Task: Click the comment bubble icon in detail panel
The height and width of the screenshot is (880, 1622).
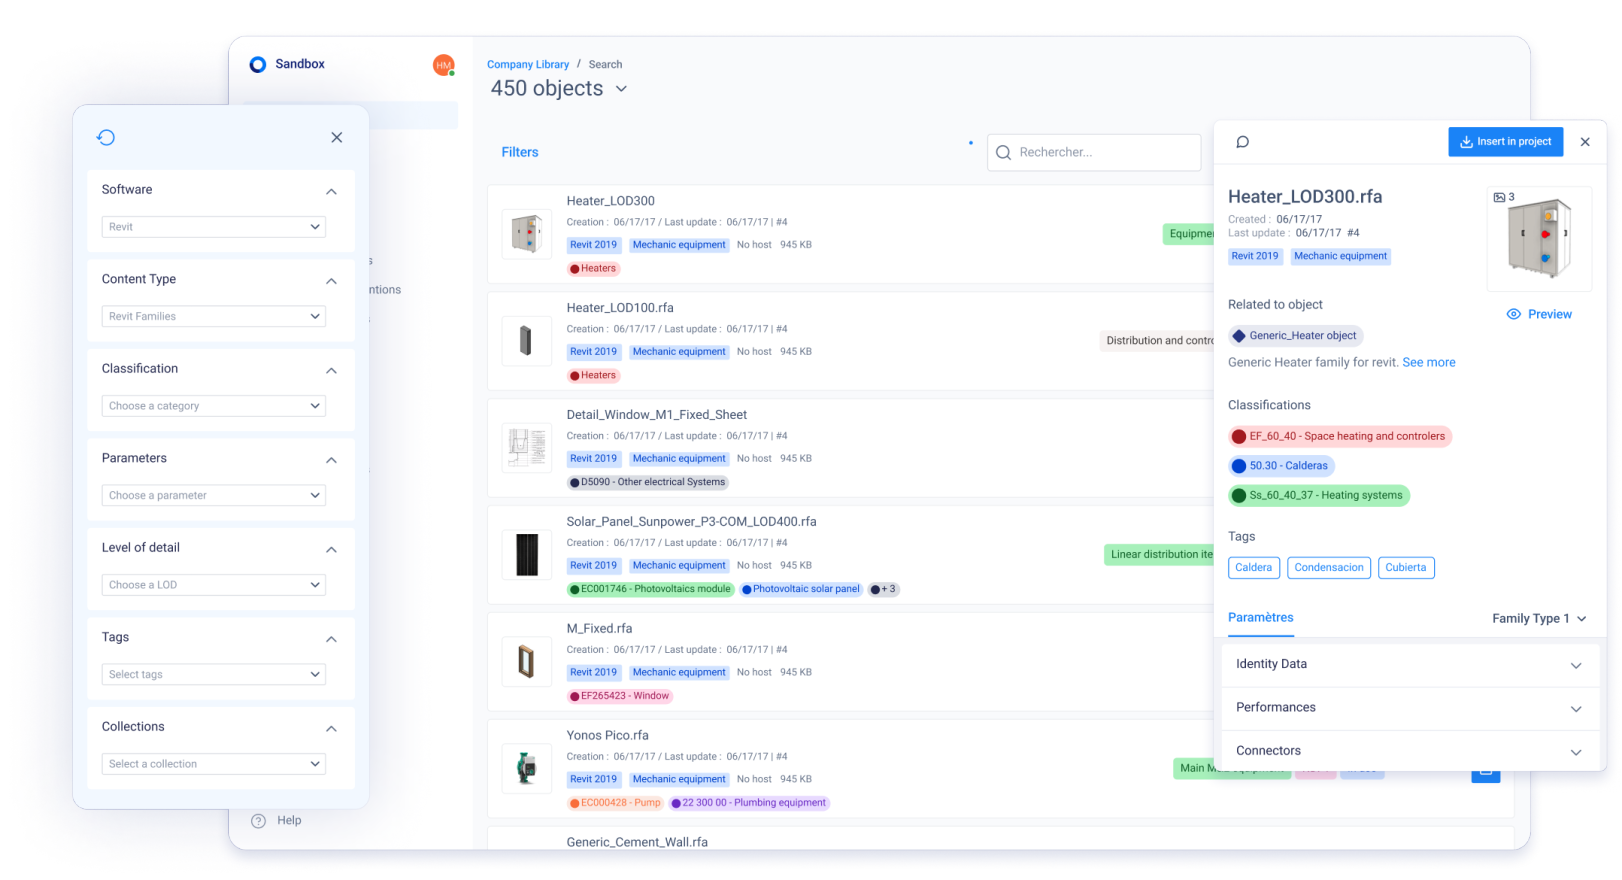Action: pos(1242,142)
